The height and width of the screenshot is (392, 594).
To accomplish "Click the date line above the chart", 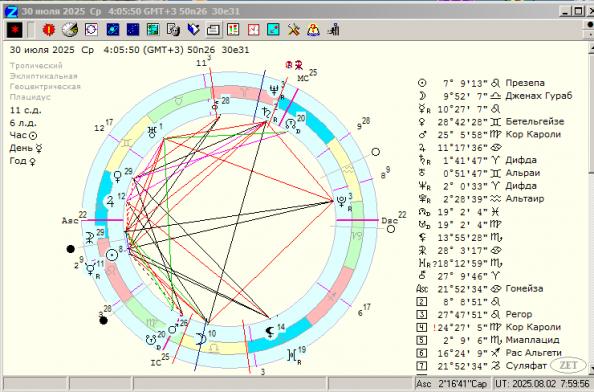I will (x=129, y=50).
